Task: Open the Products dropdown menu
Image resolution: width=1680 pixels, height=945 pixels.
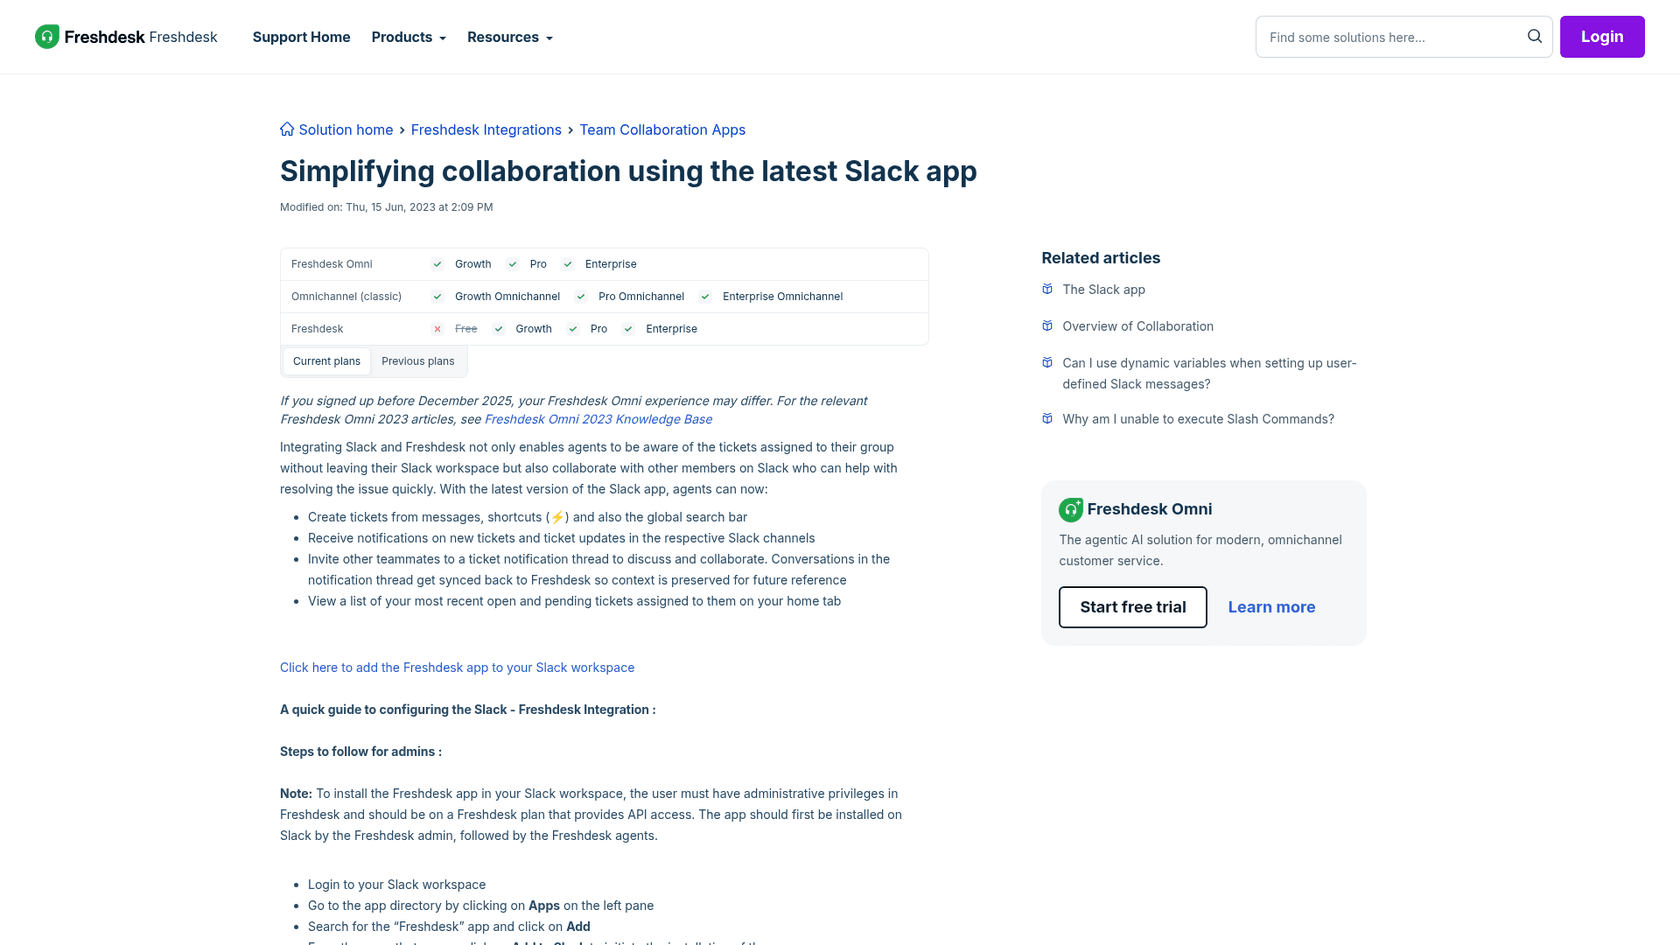Action: pos(409,37)
